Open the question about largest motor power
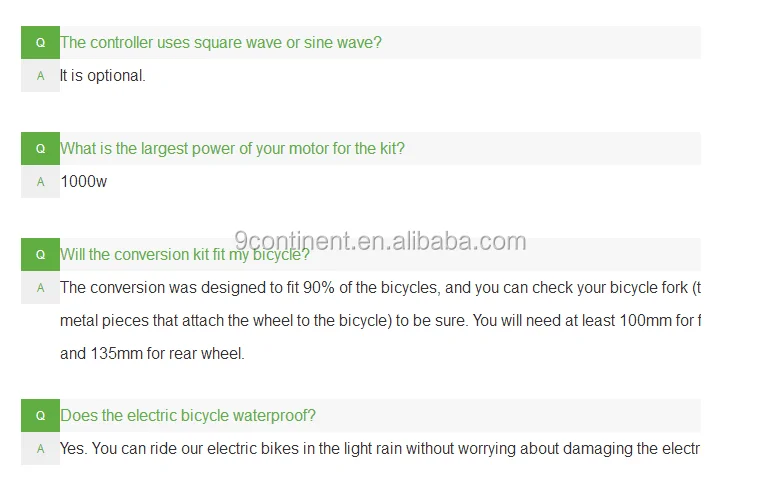Image resolution: width=758 pixels, height=478 pixels. (232, 149)
